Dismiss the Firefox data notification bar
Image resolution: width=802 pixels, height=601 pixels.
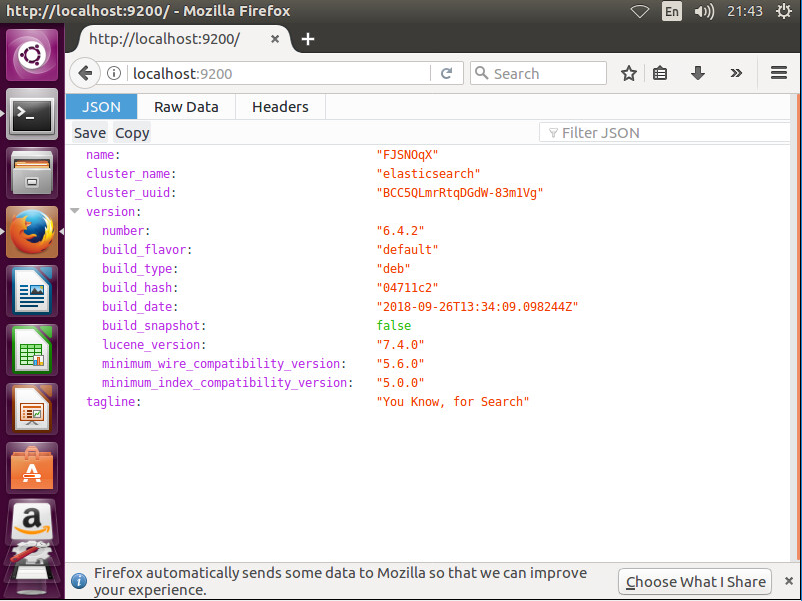[x=789, y=581]
